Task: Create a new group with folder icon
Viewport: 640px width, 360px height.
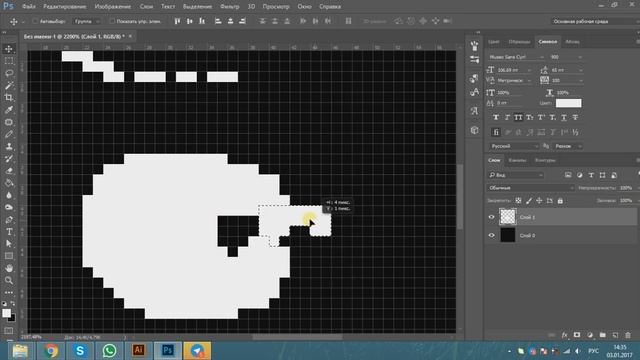Action: click(602, 335)
